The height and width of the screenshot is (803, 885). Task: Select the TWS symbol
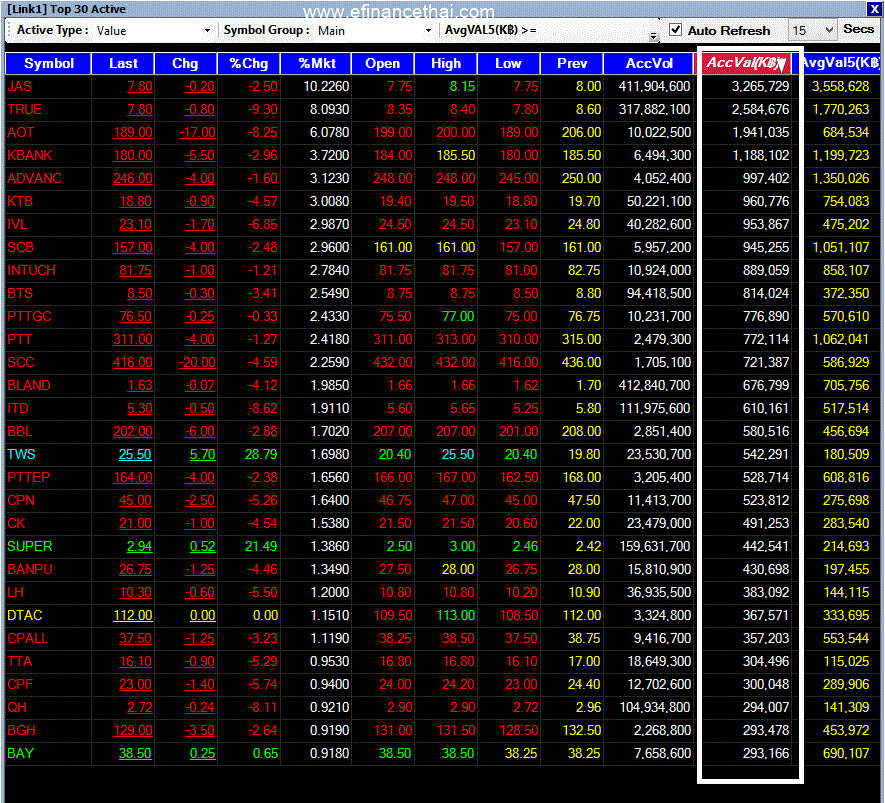pos(21,454)
